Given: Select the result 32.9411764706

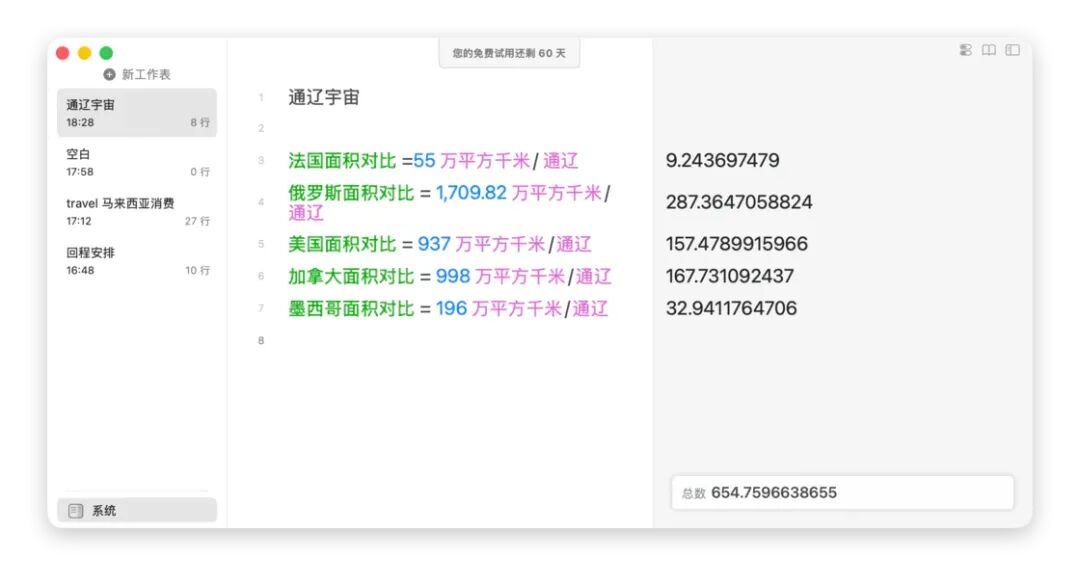Looking at the screenshot, I should 731,309.
